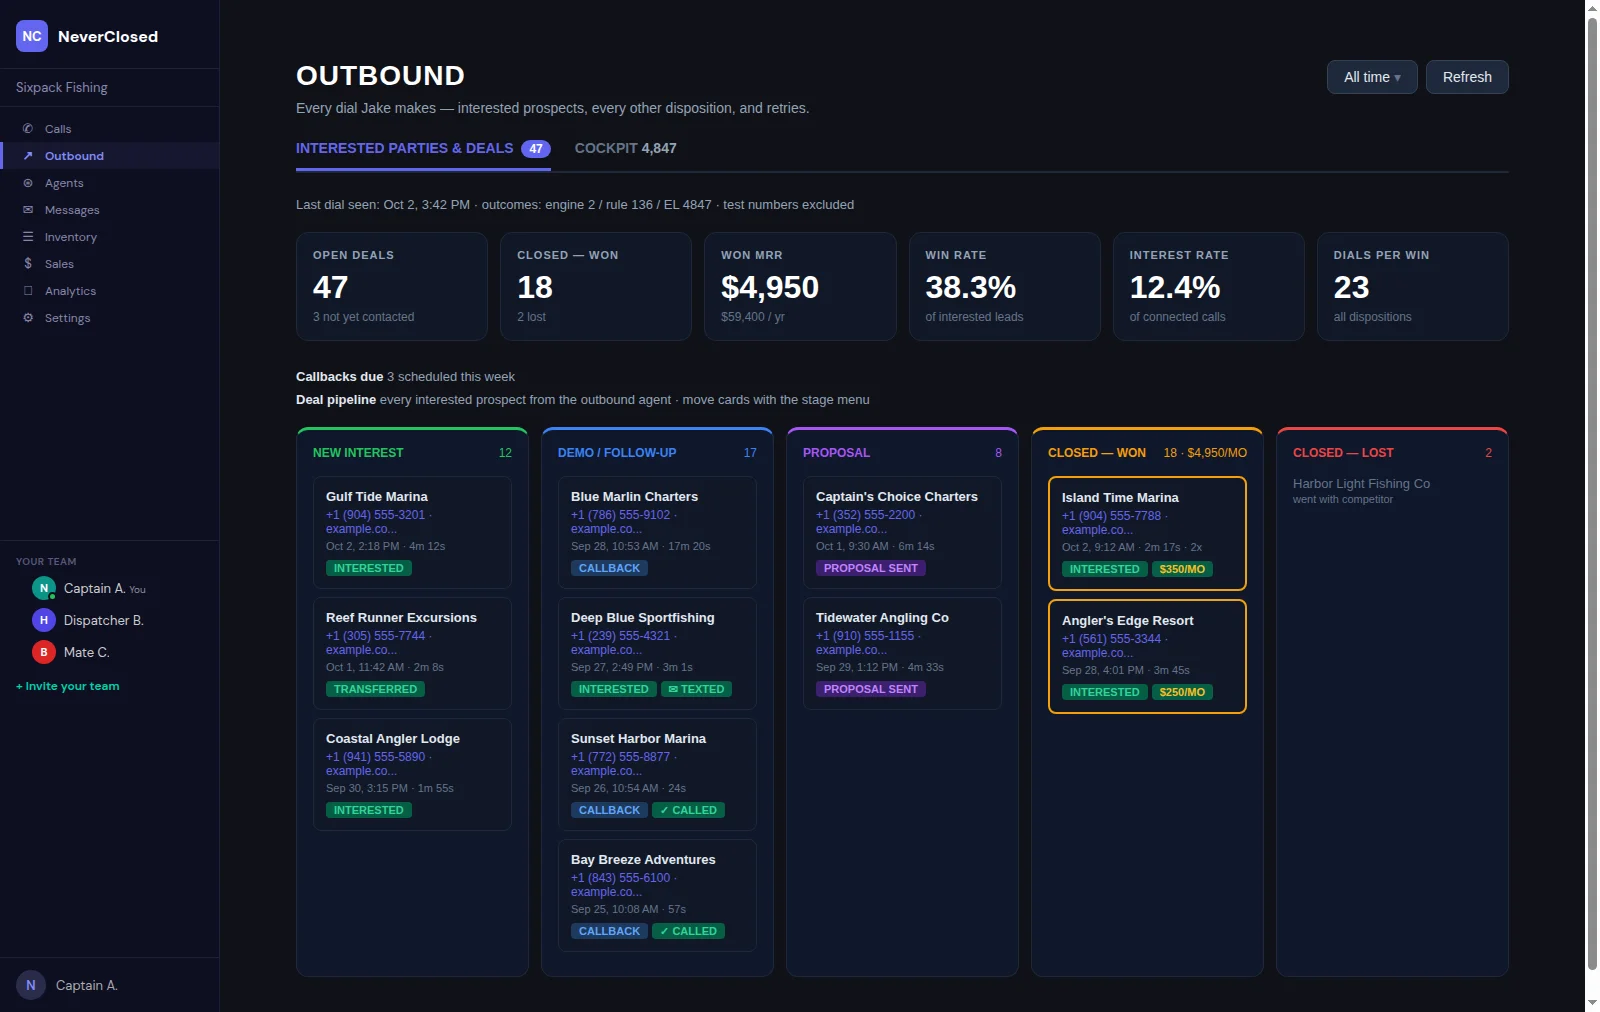Click the Win Rate 38.3% stat
1600x1012 pixels.
1004,286
